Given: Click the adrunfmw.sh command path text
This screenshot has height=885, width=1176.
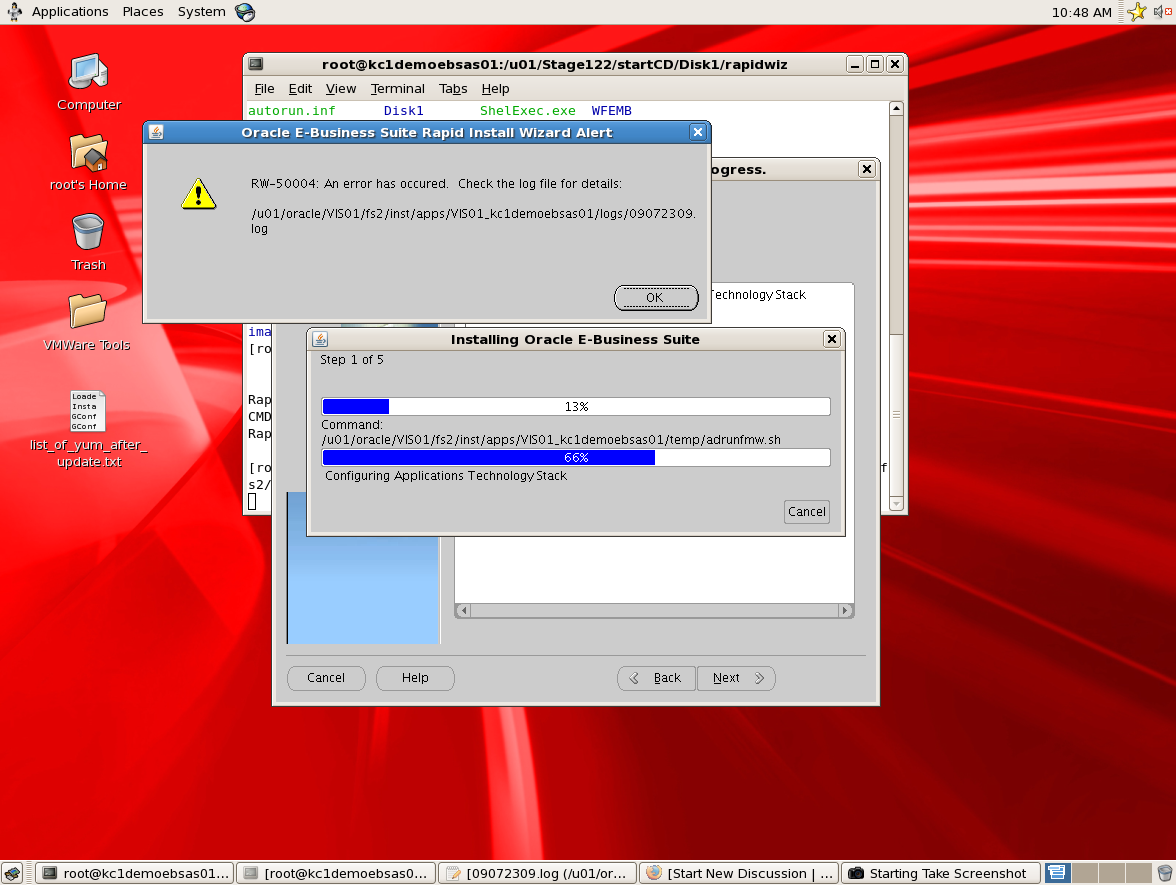Looking at the screenshot, I should 551,440.
